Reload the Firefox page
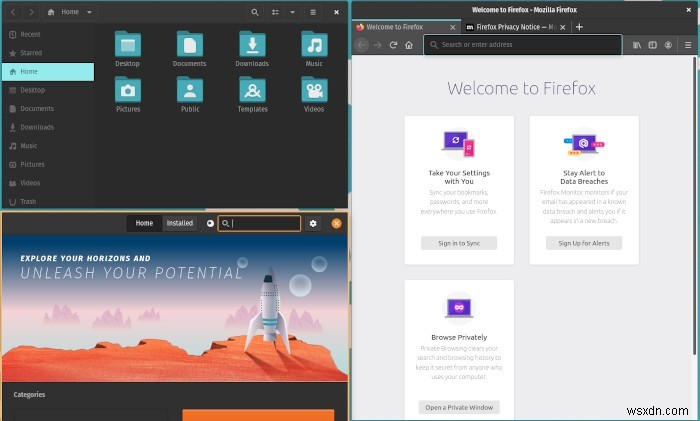 pos(393,45)
